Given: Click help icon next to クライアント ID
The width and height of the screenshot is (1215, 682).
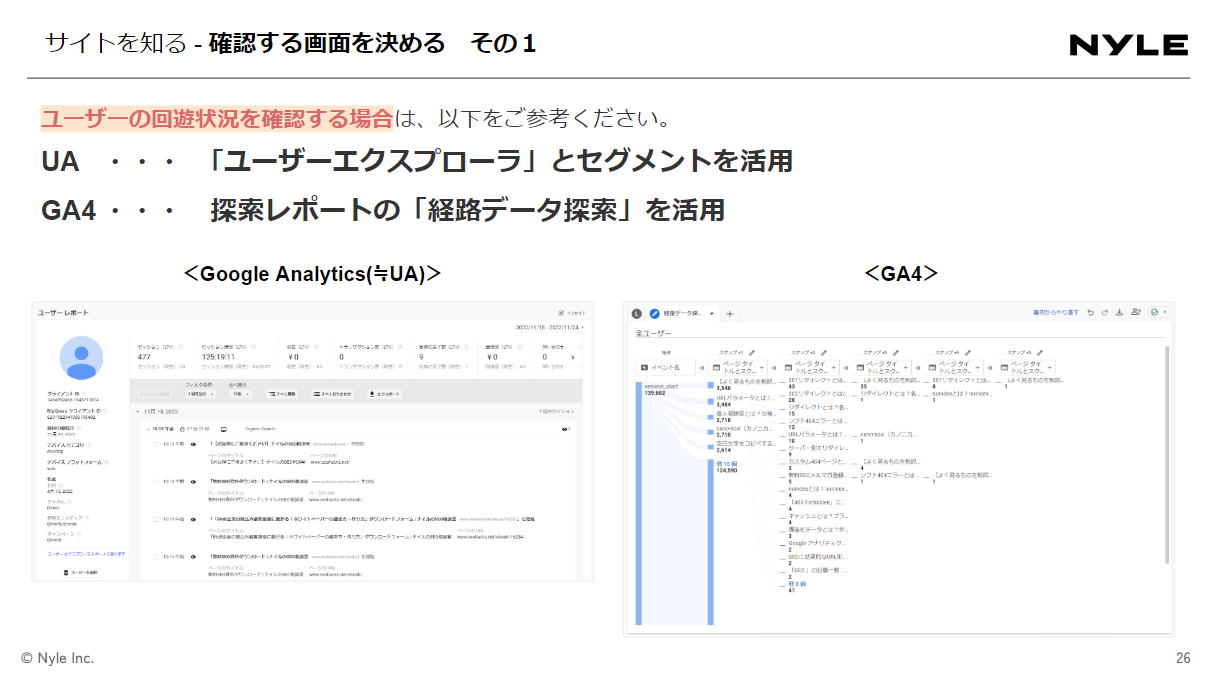Looking at the screenshot, I should (x=84, y=394).
